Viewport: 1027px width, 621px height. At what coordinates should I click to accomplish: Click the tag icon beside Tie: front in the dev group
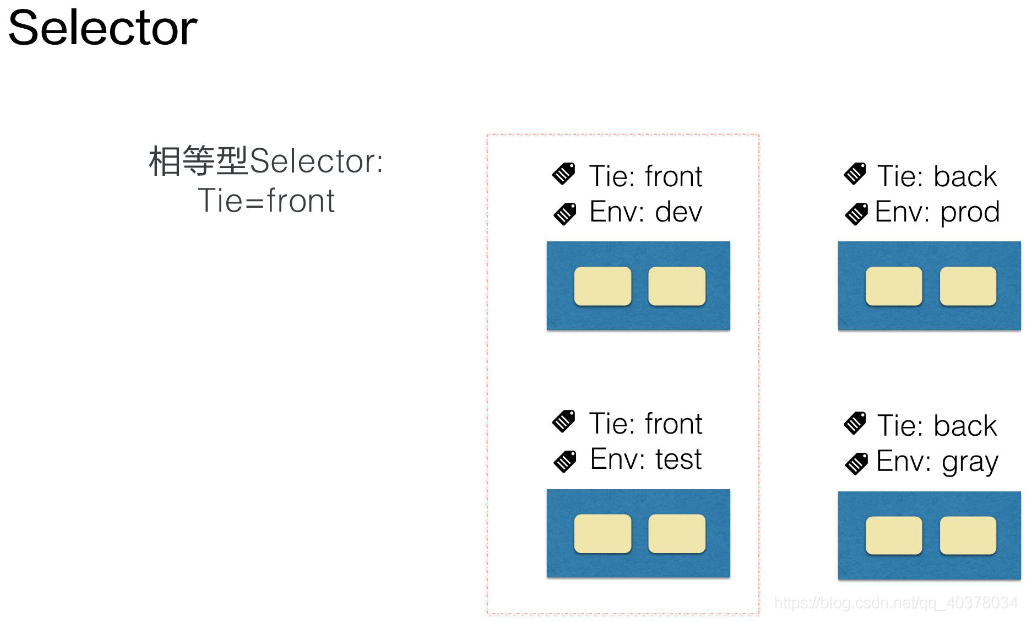(564, 174)
